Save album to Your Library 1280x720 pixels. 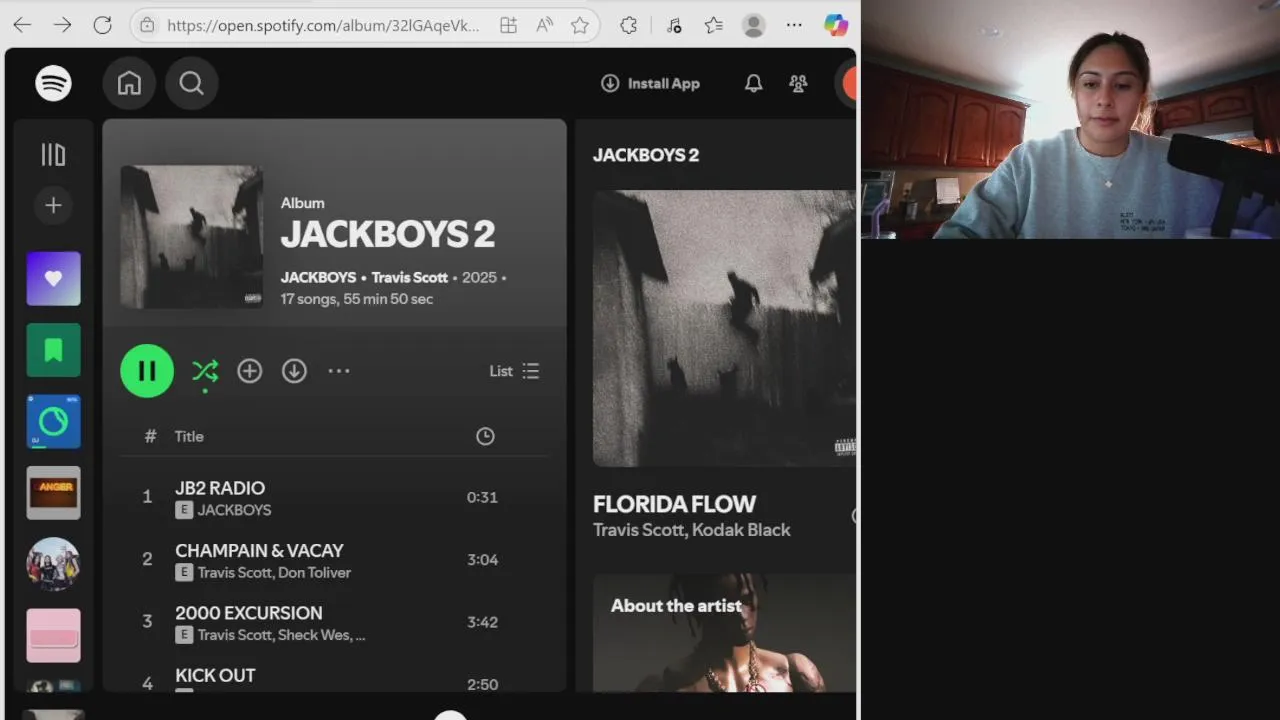point(249,371)
